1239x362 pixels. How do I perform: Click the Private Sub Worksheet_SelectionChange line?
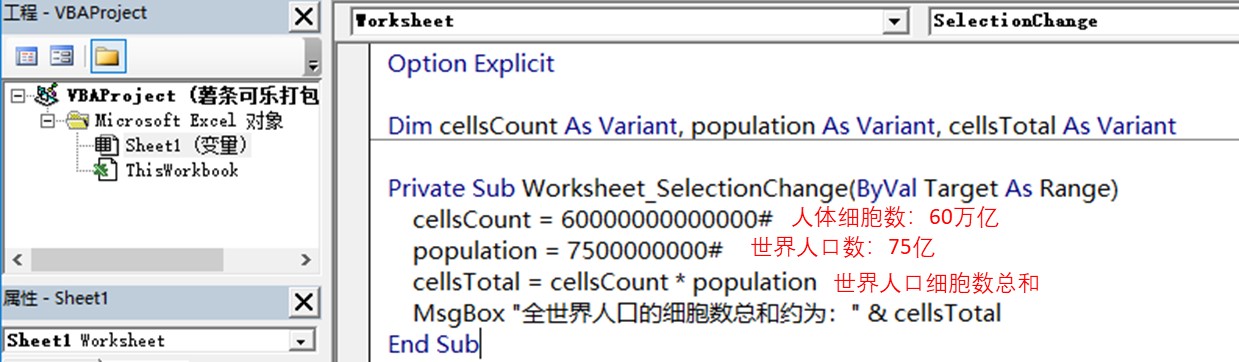753,188
